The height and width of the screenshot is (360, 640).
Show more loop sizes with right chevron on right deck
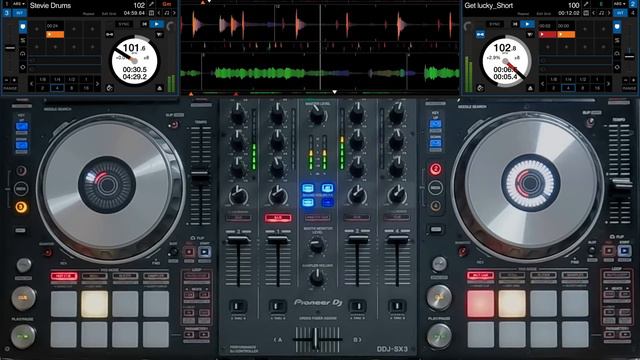(x=608, y=84)
